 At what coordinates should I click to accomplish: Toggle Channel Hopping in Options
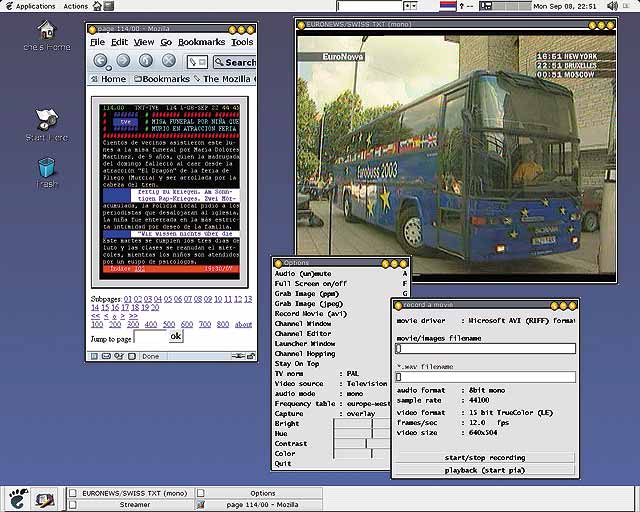[305, 354]
